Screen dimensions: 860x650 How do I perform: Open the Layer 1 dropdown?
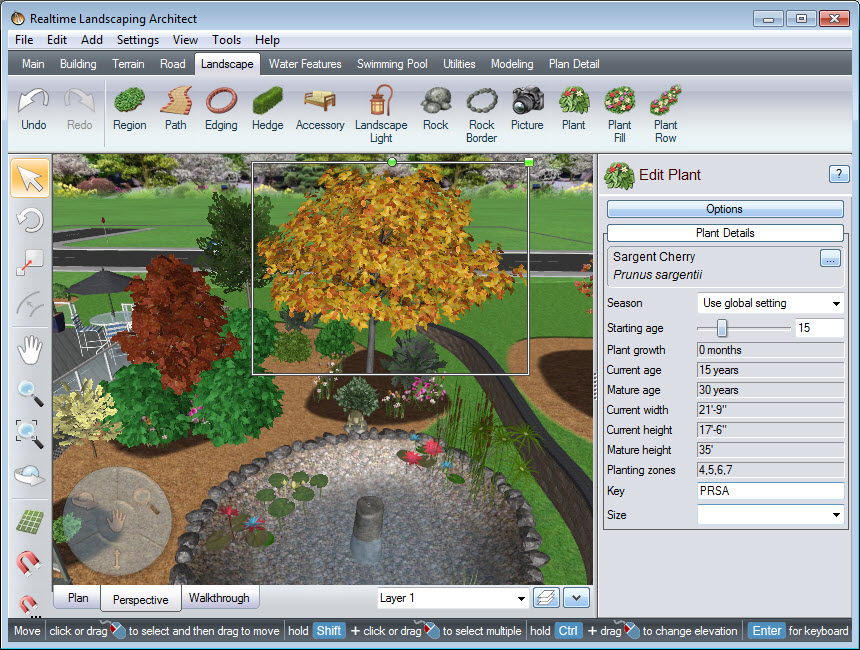point(453,598)
